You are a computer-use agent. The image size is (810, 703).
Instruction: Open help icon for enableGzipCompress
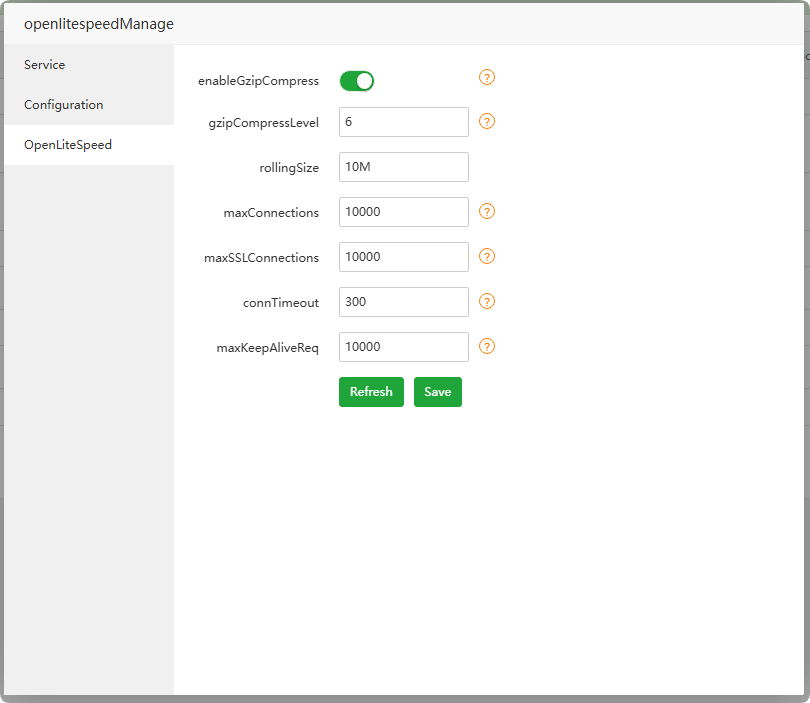click(x=487, y=77)
